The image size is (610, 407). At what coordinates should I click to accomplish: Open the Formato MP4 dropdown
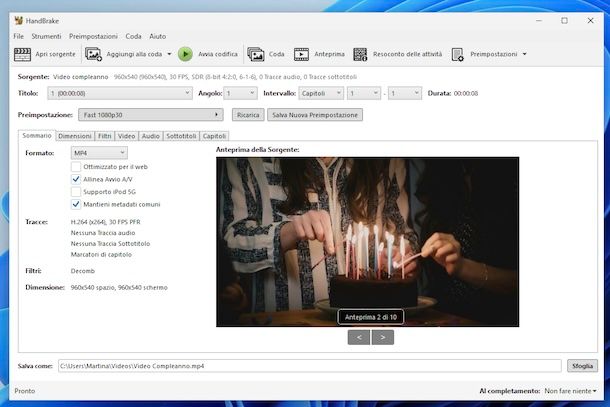(98, 152)
